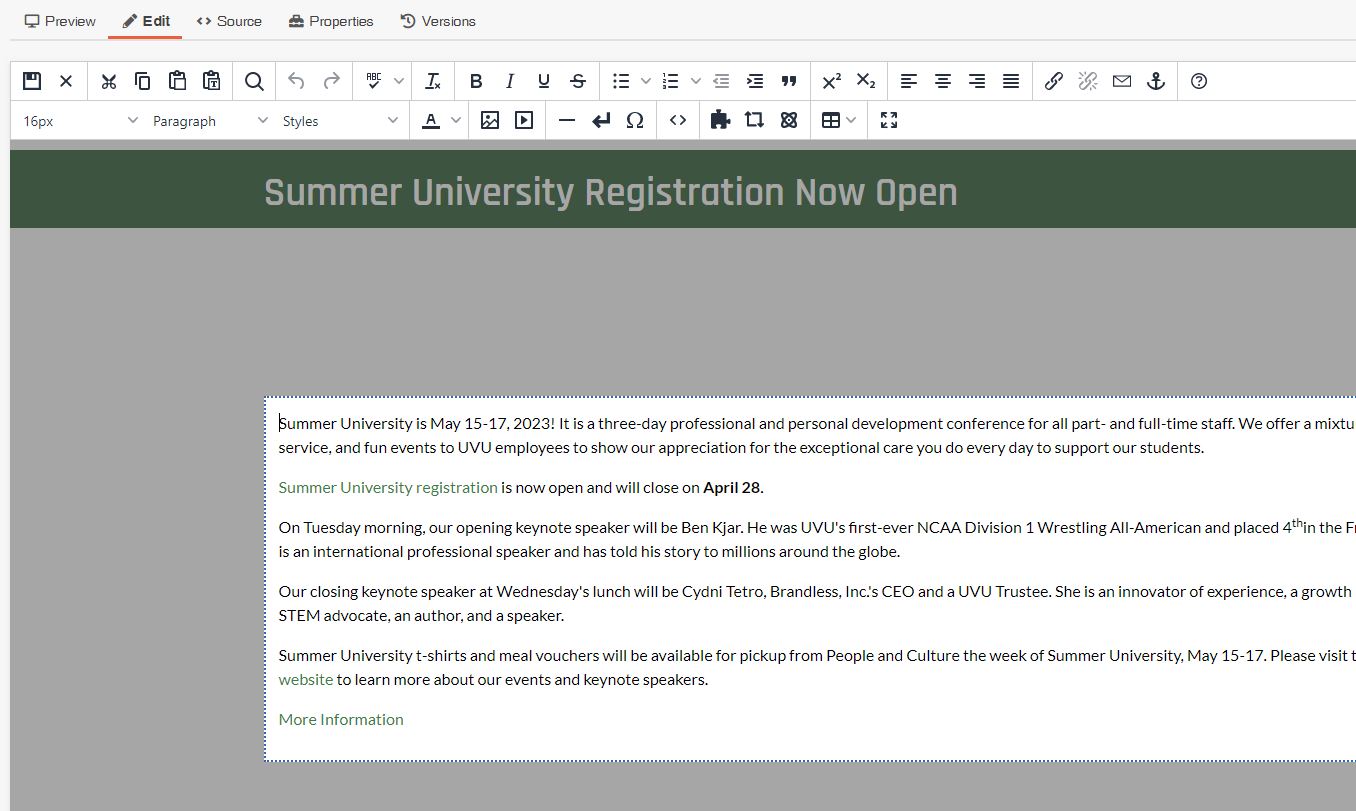Increase indent of the paragraph
Image resolution: width=1356 pixels, height=811 pixels.
pyautogui.click(x=755, y=81)
